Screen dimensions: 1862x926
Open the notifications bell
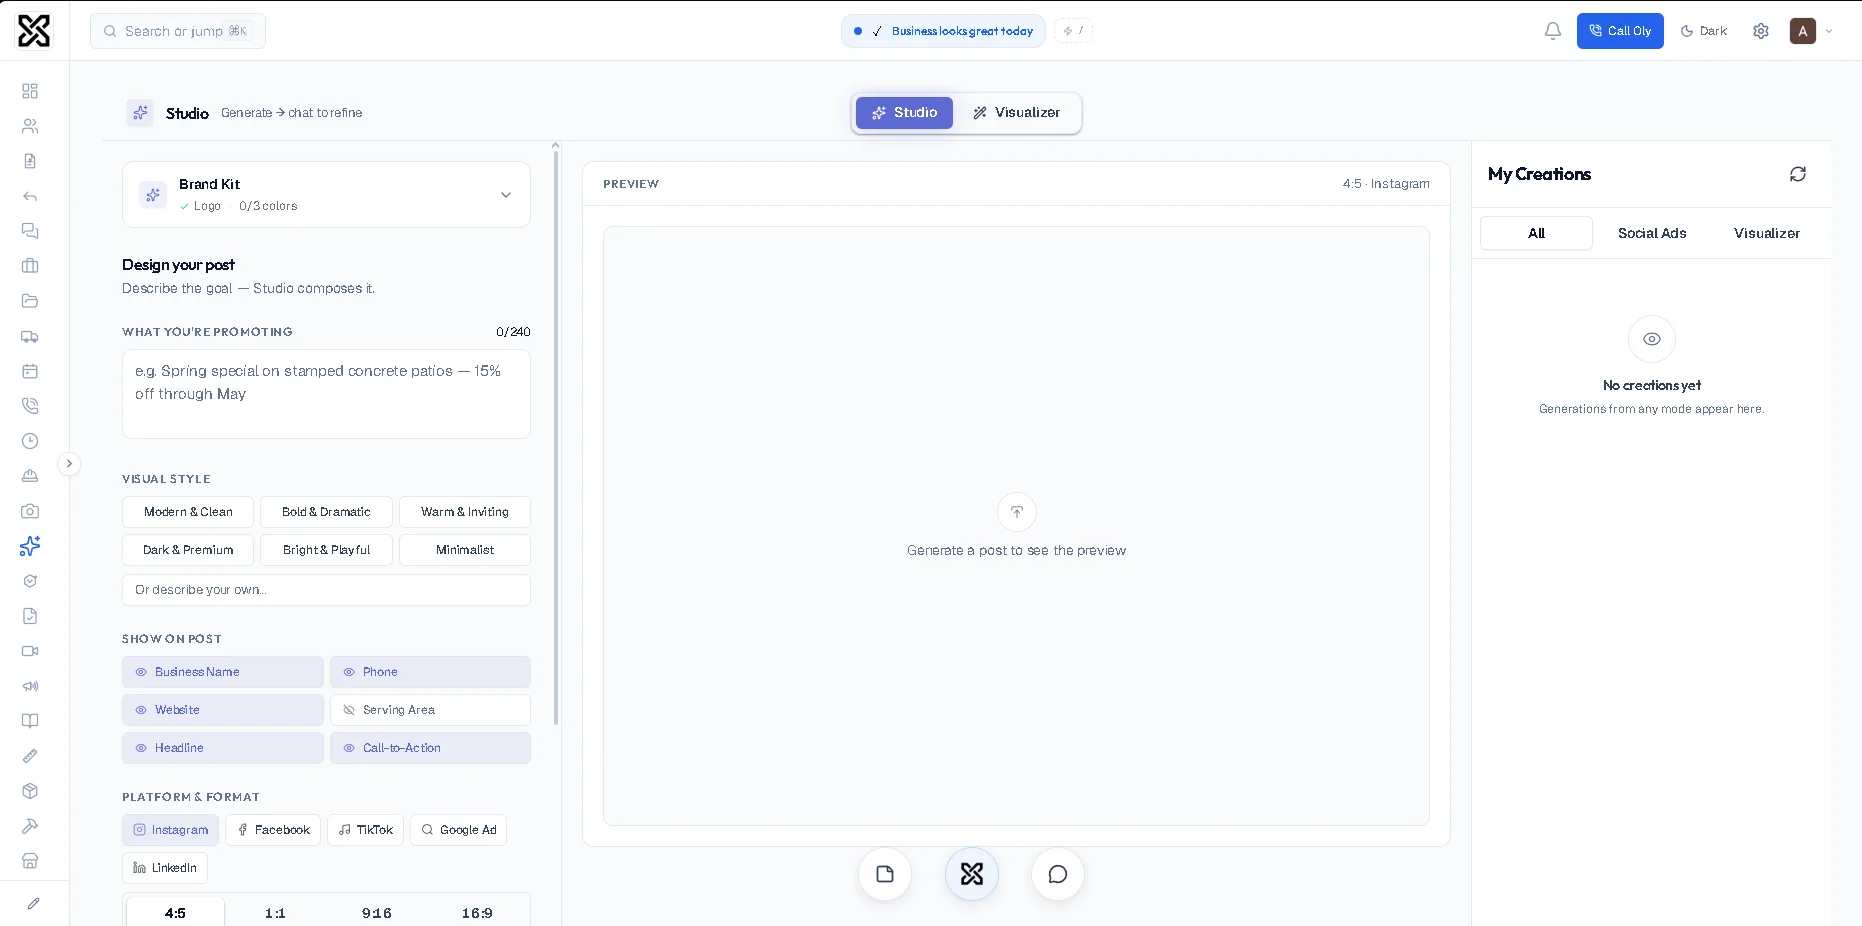pyautogui.click(x=1553, y=31)
